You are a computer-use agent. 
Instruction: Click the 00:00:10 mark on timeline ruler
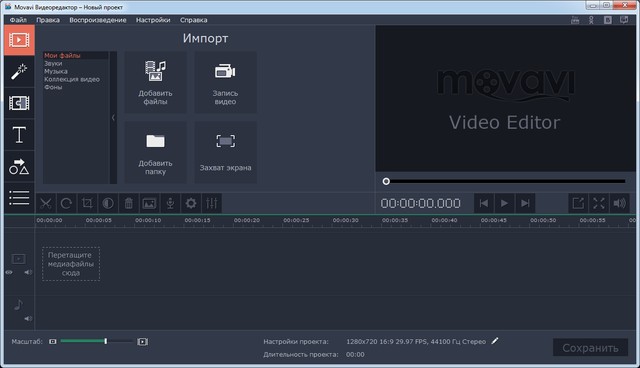(x=148, y=220)
